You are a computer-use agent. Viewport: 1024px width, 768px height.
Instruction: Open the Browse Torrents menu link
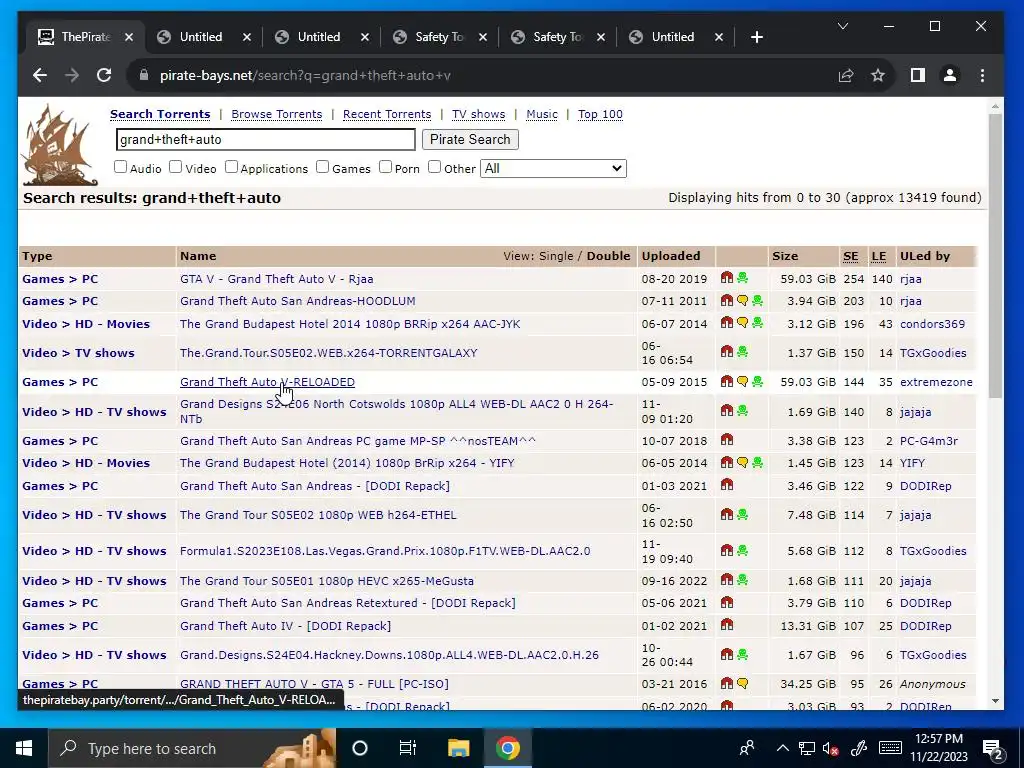point(277,114)
